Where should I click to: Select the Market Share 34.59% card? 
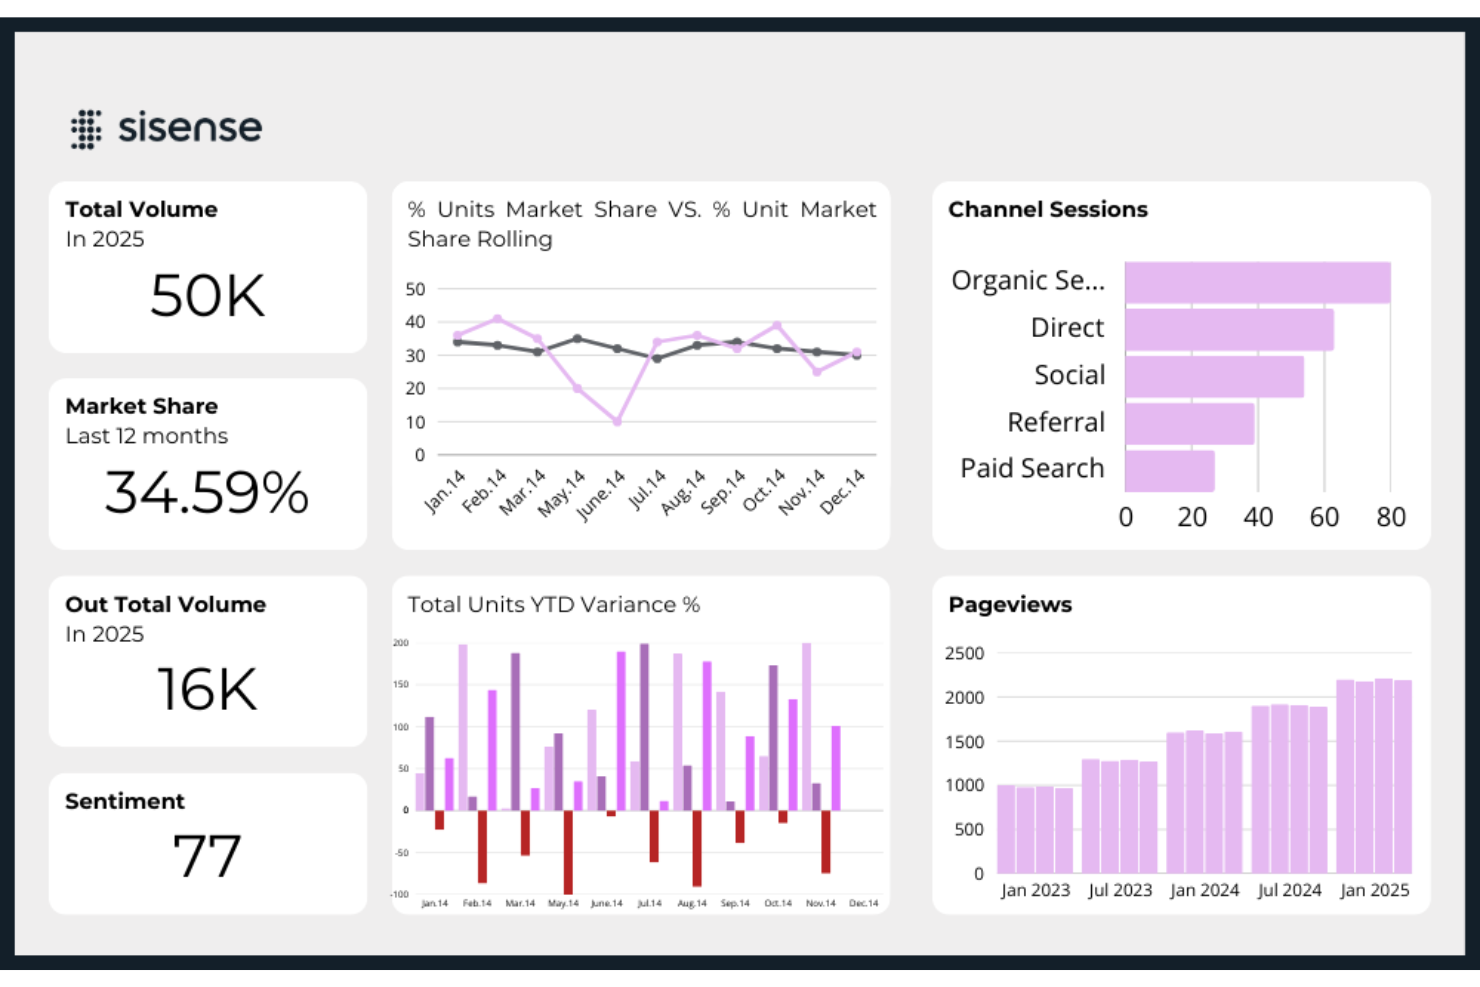coord(207,462)
